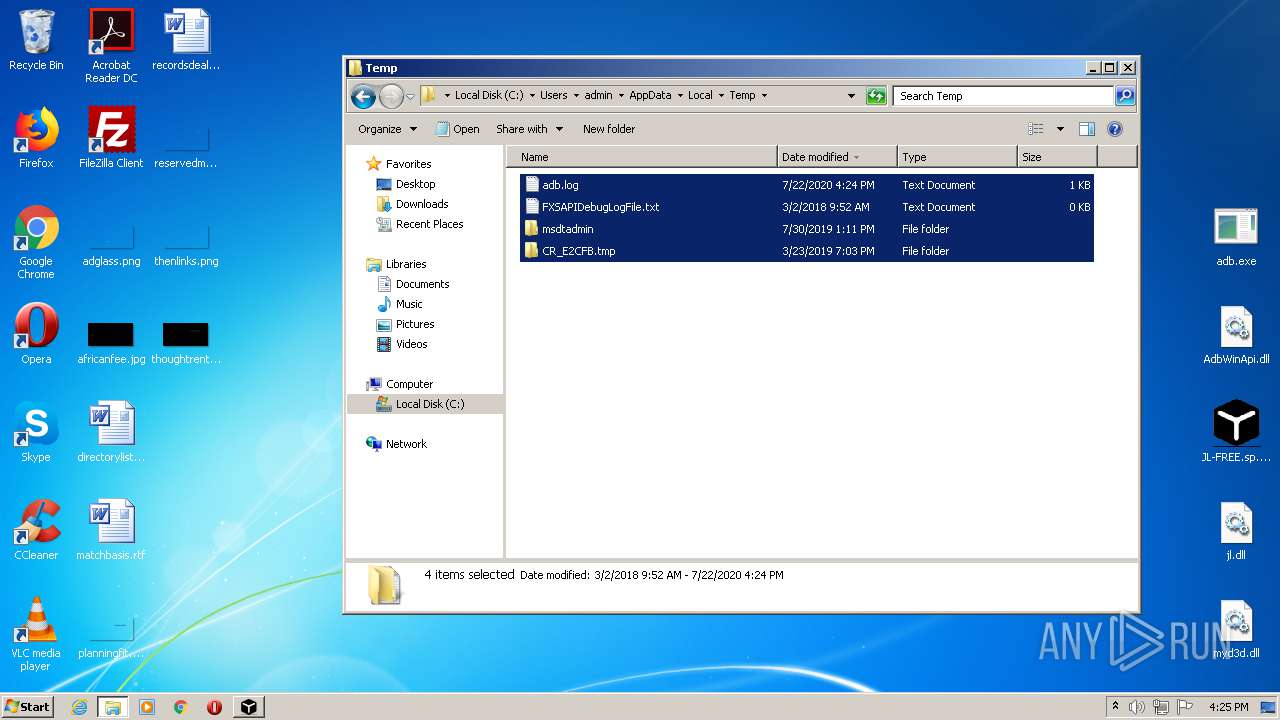
Task: Open the recent locations dropdown arrow
Action: pyautogui.click(x=410, y=97)
